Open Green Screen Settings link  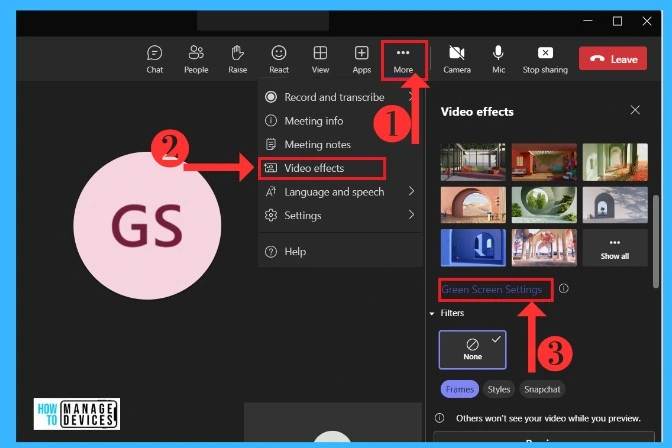492,290
